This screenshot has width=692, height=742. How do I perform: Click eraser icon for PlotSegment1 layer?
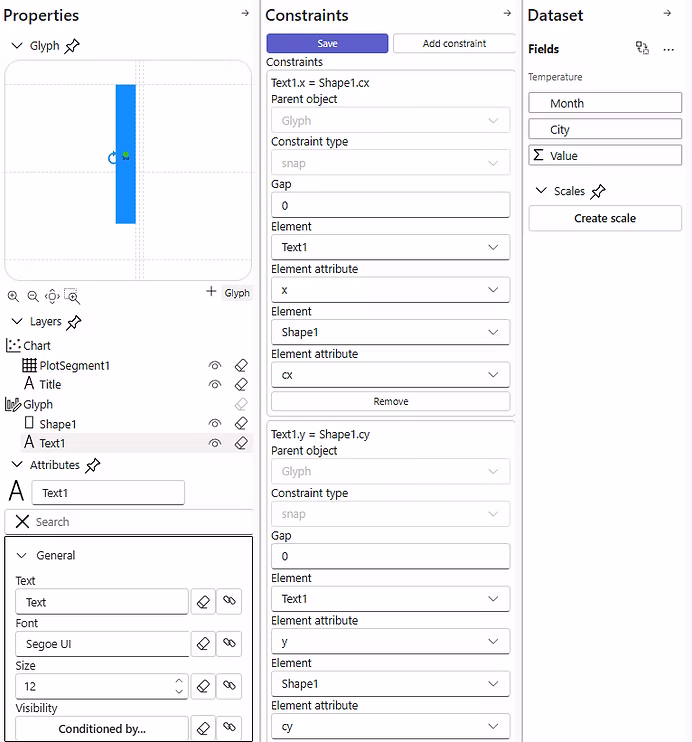pyautogui.click(x=241, y=365)
